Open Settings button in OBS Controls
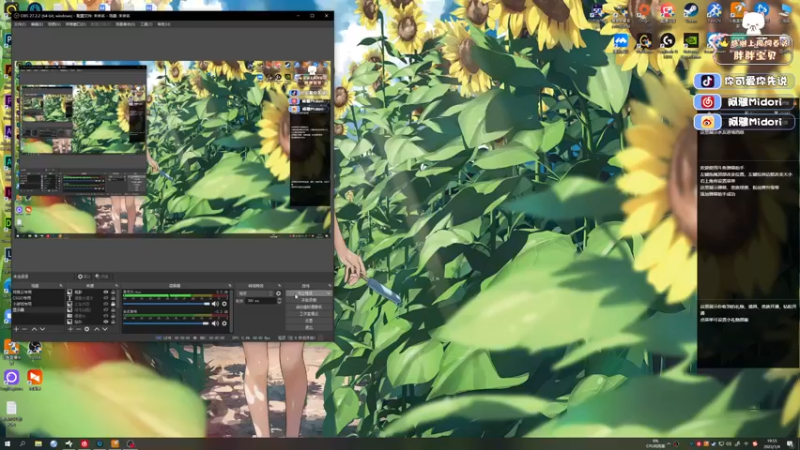This screenshot has height=450, width=800. point(309,321)
